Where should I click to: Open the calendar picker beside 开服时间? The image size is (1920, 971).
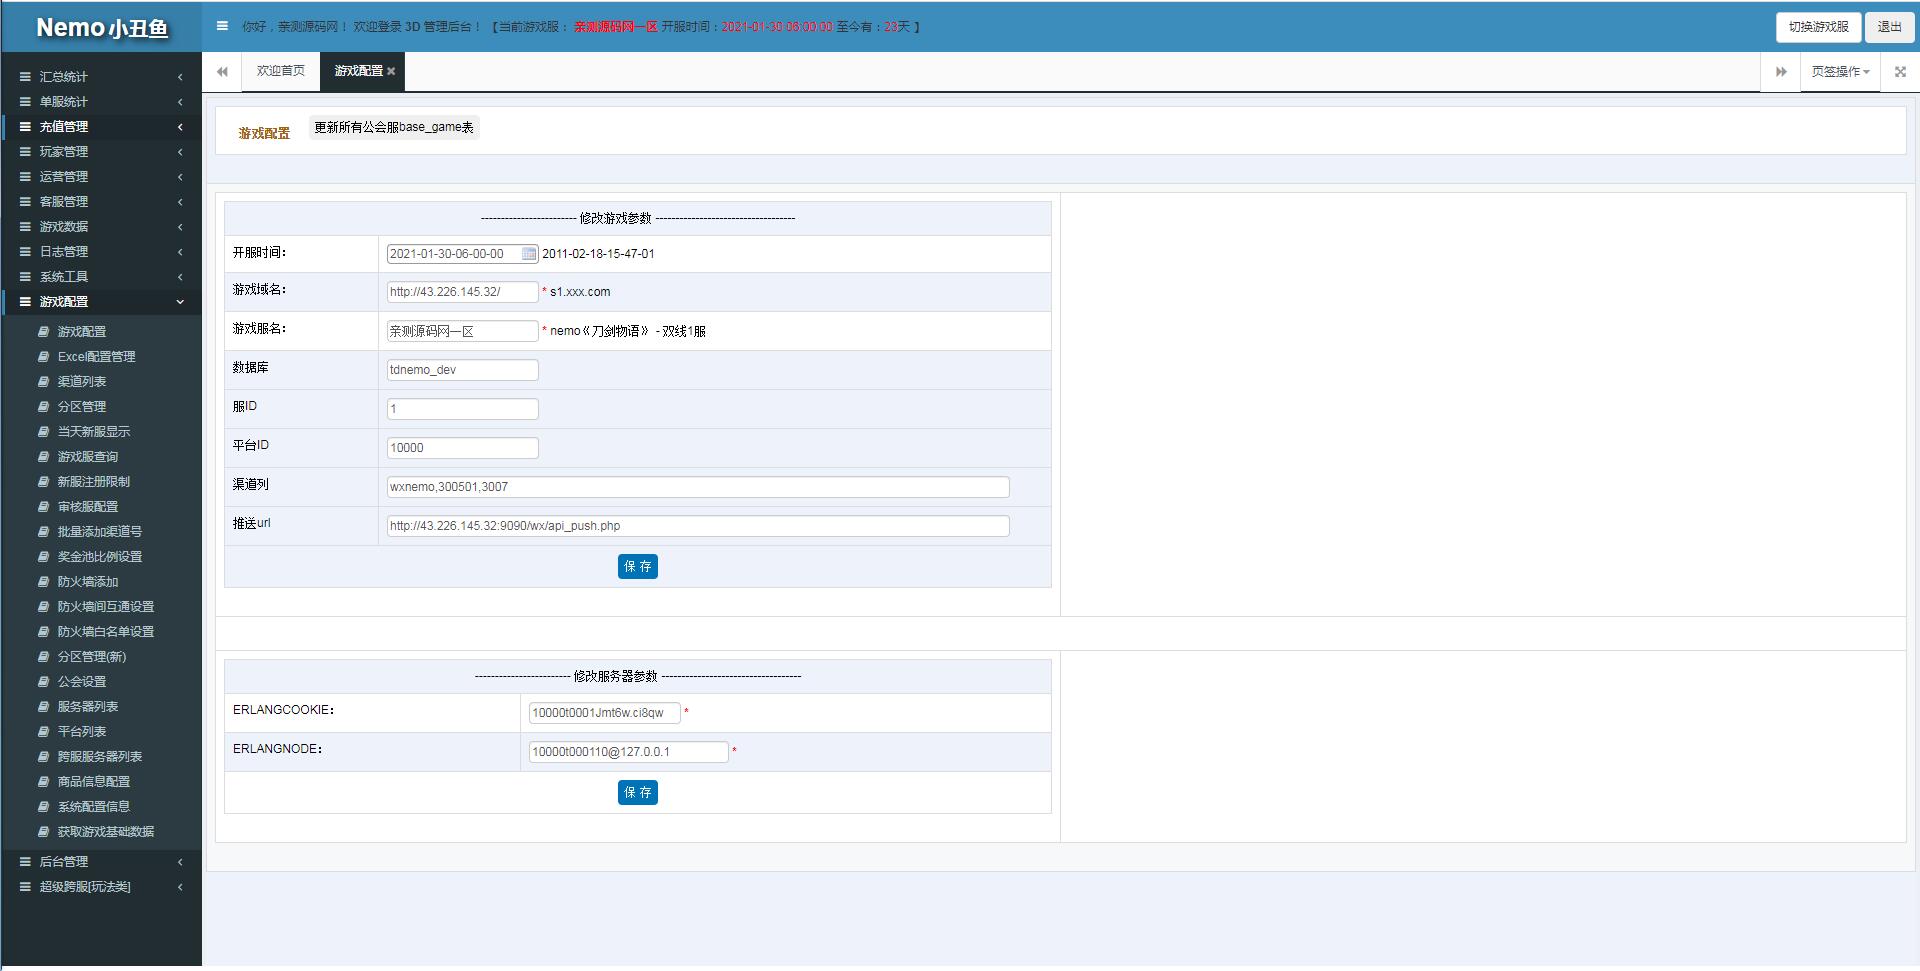tap(529, 254)
